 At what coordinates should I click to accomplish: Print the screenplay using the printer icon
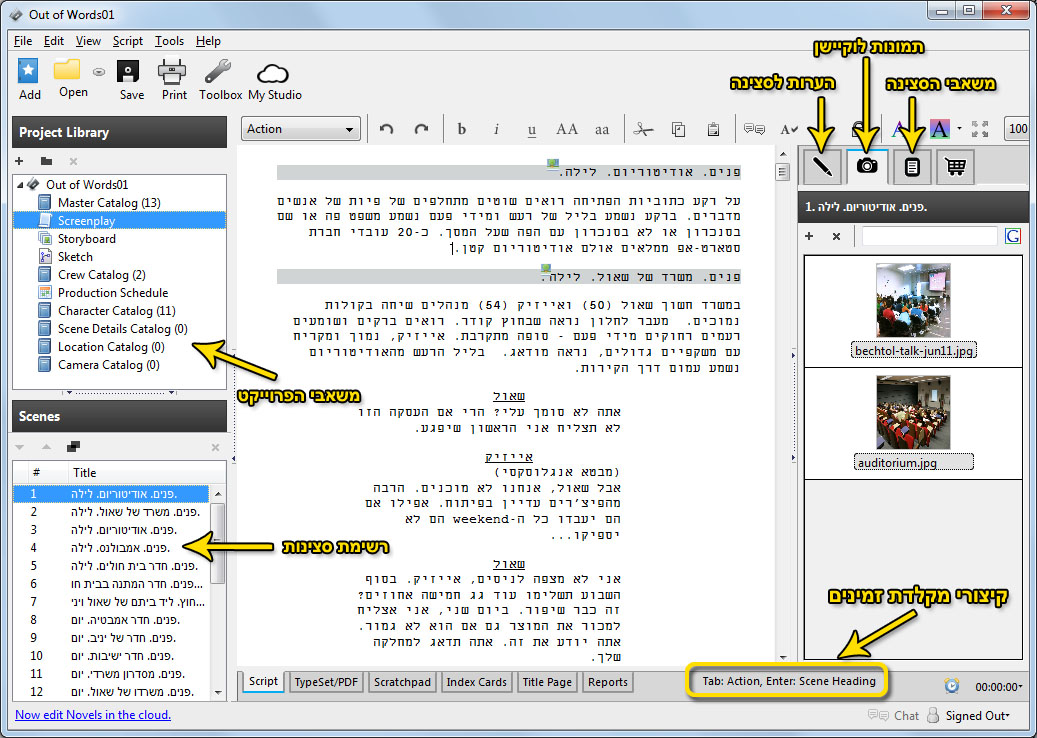(x=172, y=71)
